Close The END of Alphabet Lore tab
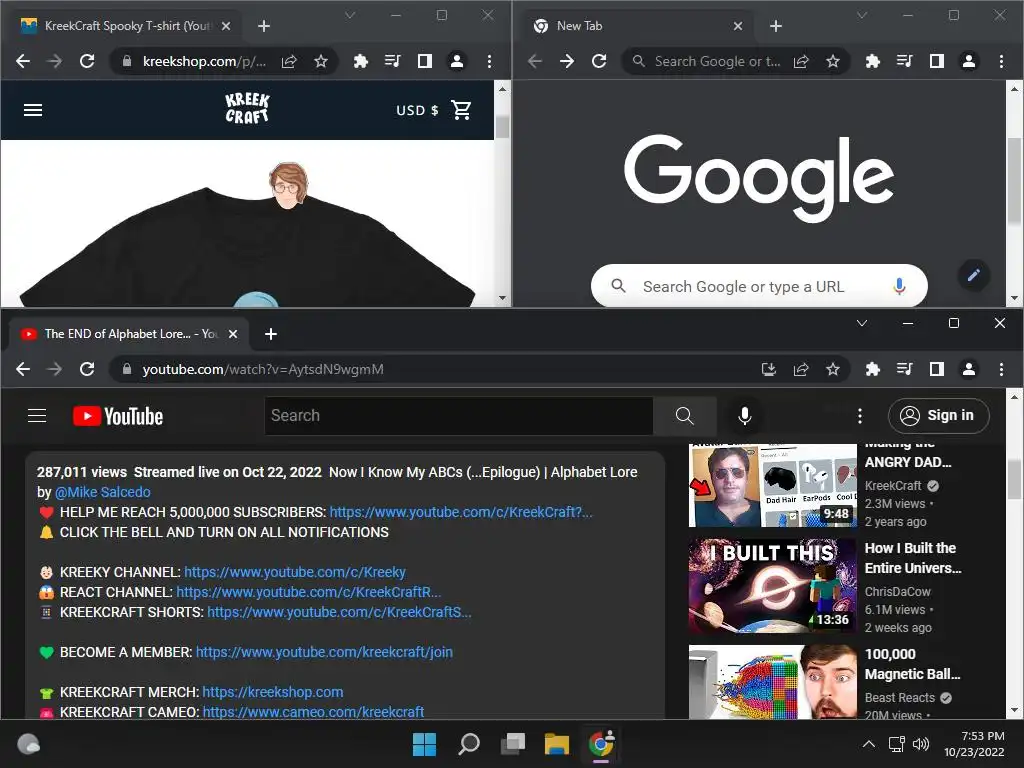Viewport: 1024px width, 768px height. [x=233, y=334]
